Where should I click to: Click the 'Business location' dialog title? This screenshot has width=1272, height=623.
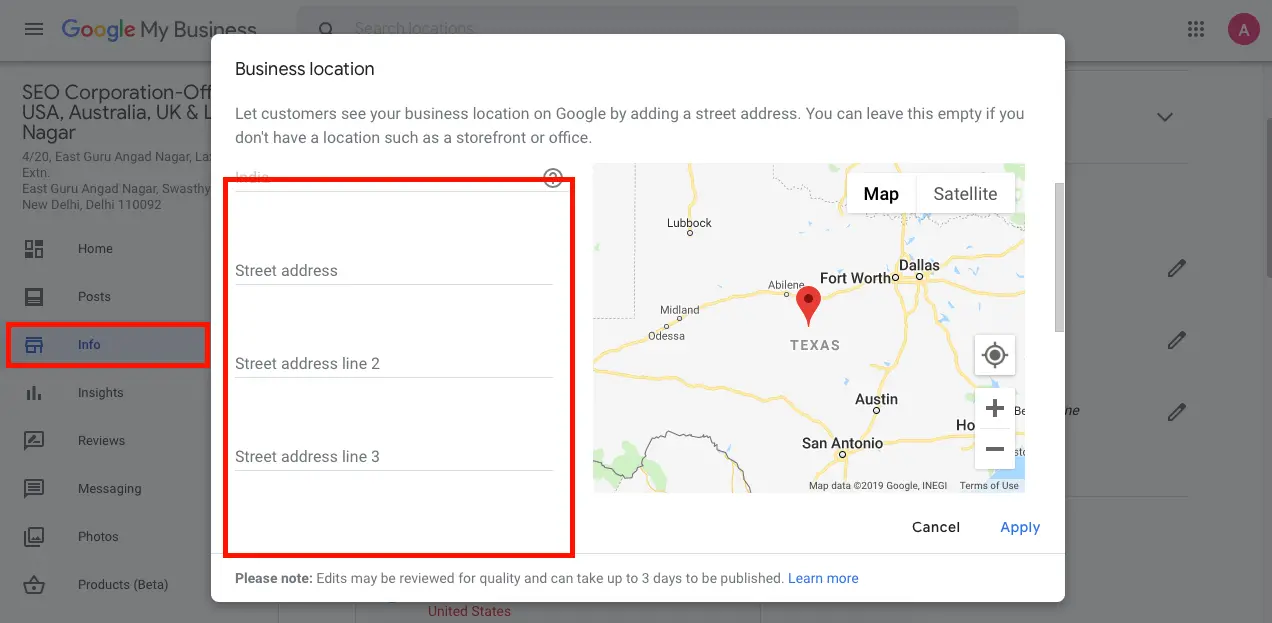pyautogui.click(x=305, y=69)
